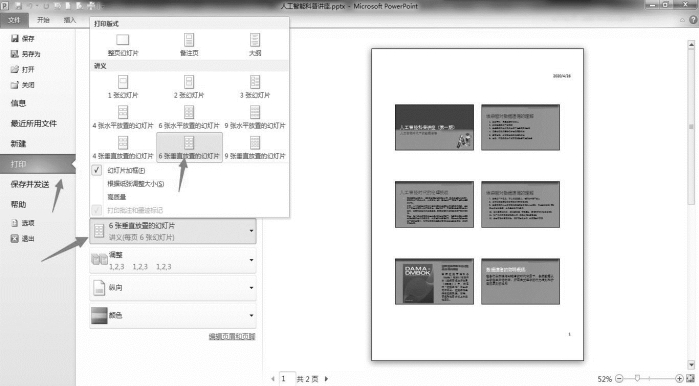This screenshot has height=386, width=699.
Task: Click the zoom to fit page icon
Action: (691, 378)
